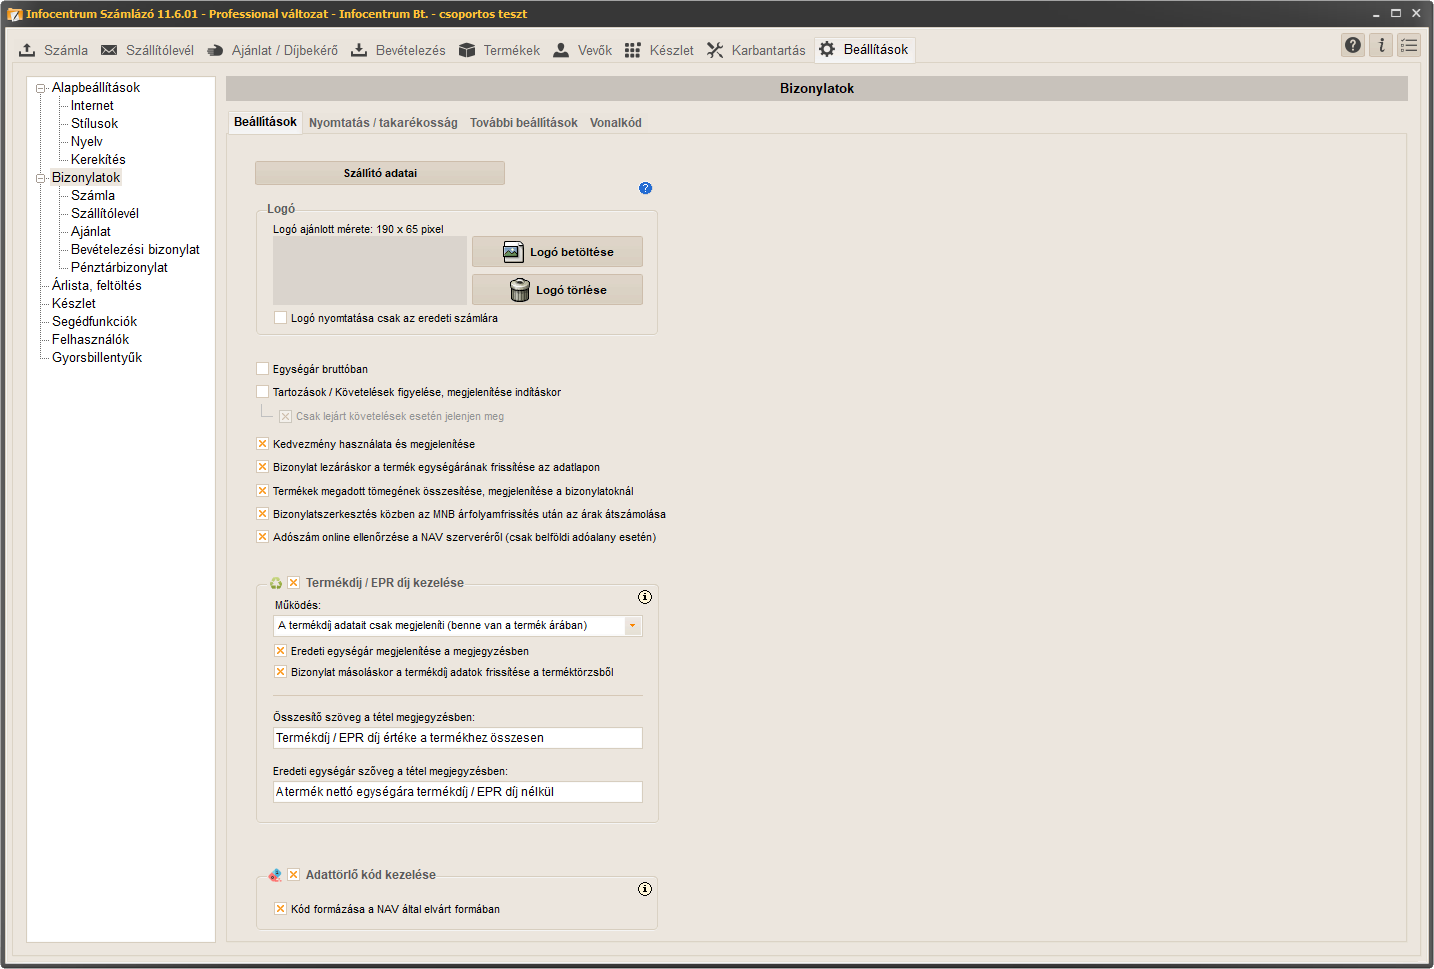Screen dimensions: 1434x969
Task: Open Bevételezés download icon
Action: (x=359, y=50)
